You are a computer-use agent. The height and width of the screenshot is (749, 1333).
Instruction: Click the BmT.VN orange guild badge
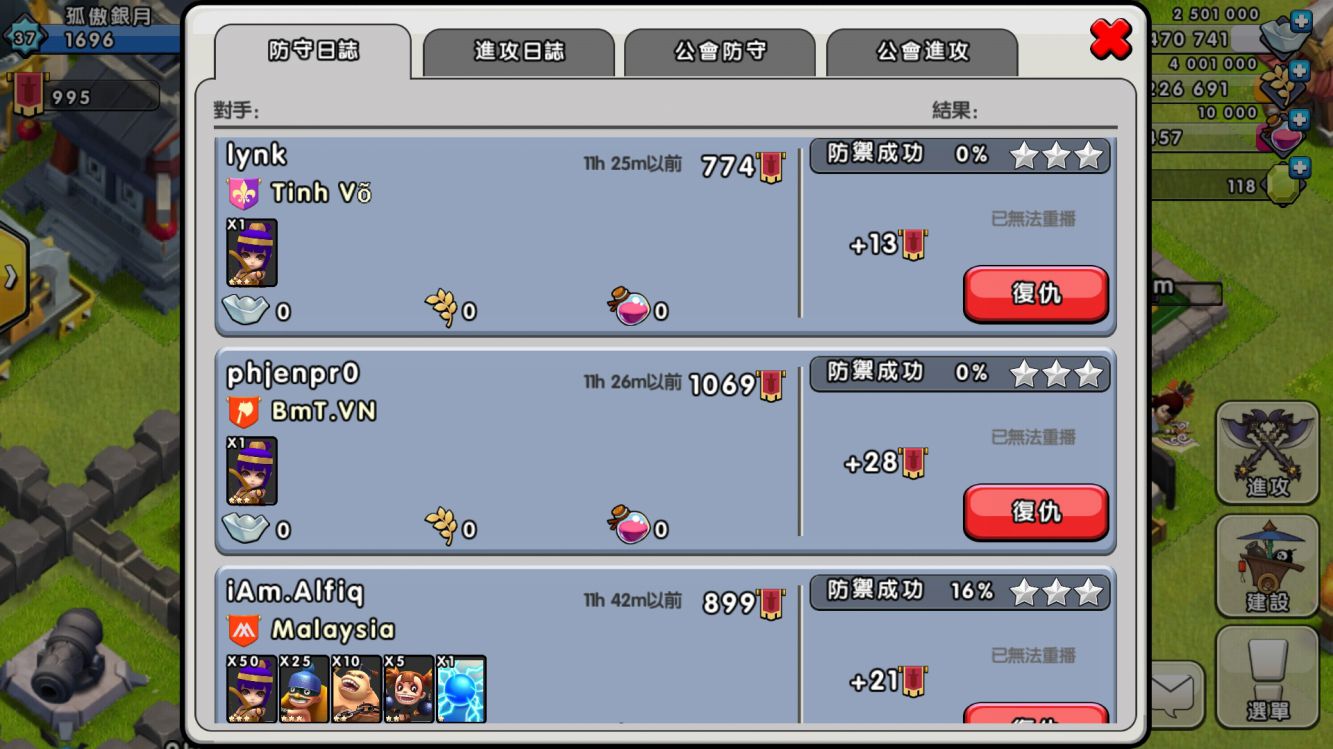244,411
